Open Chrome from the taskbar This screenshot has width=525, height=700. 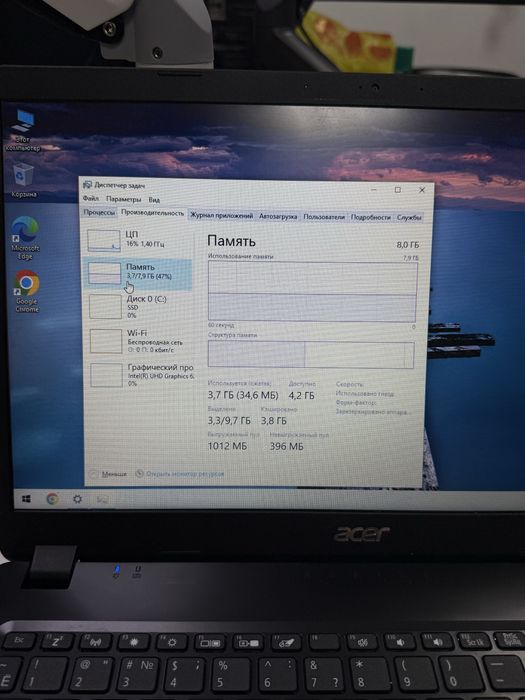[x=53, y=499]
